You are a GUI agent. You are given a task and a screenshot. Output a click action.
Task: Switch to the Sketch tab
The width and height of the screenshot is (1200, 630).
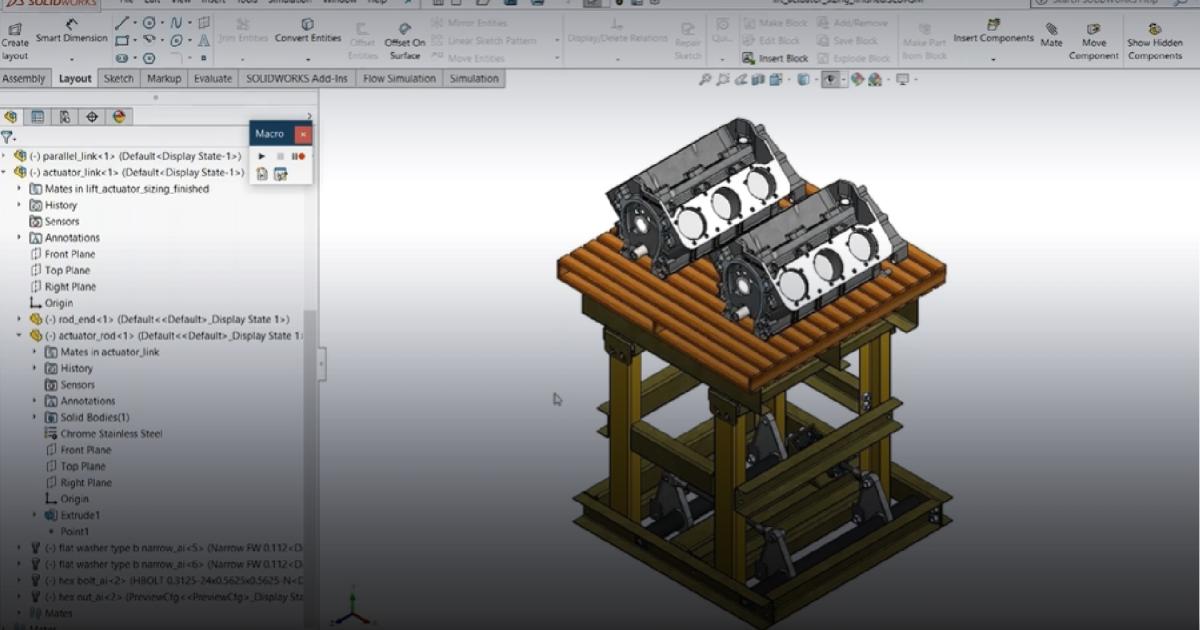pyautogui.click(x=119, y=79)
